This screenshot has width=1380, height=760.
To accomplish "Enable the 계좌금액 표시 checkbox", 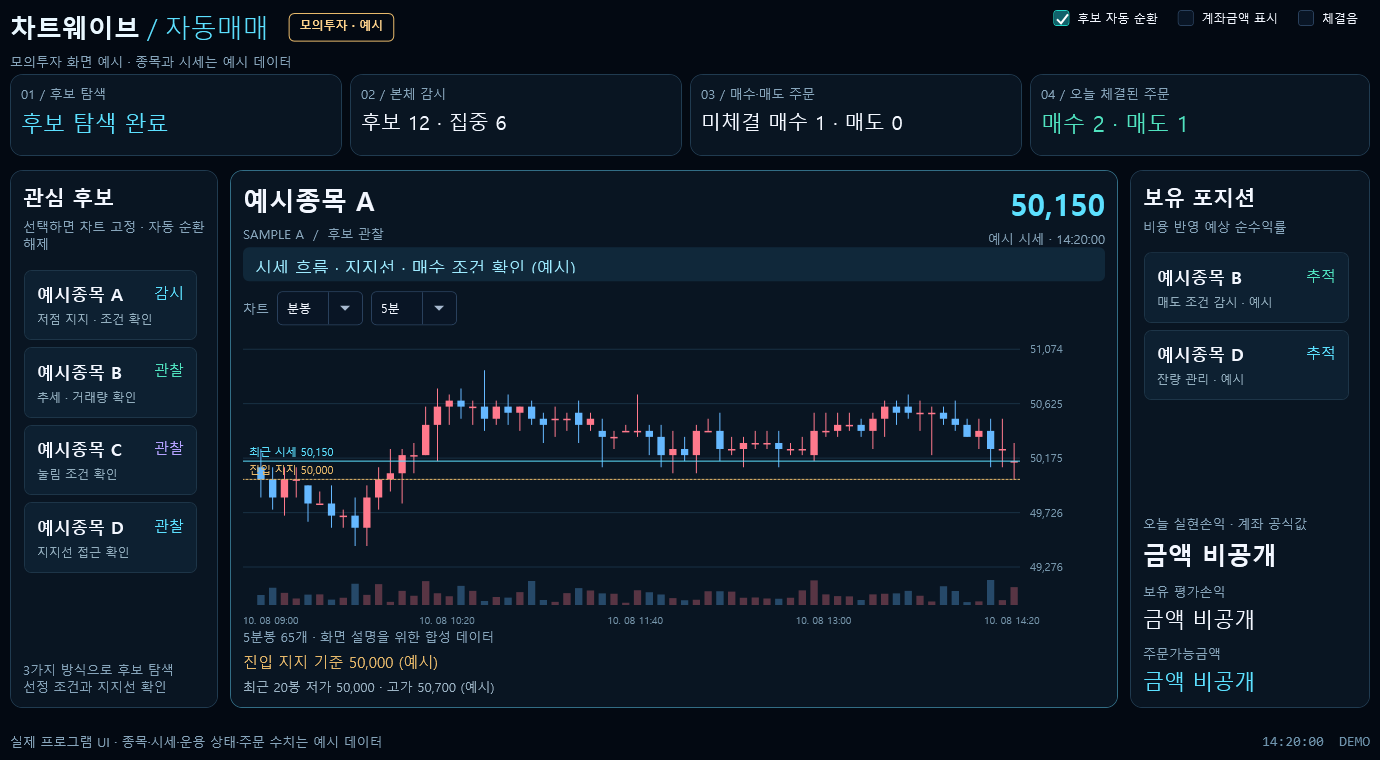I will 1186,18.
